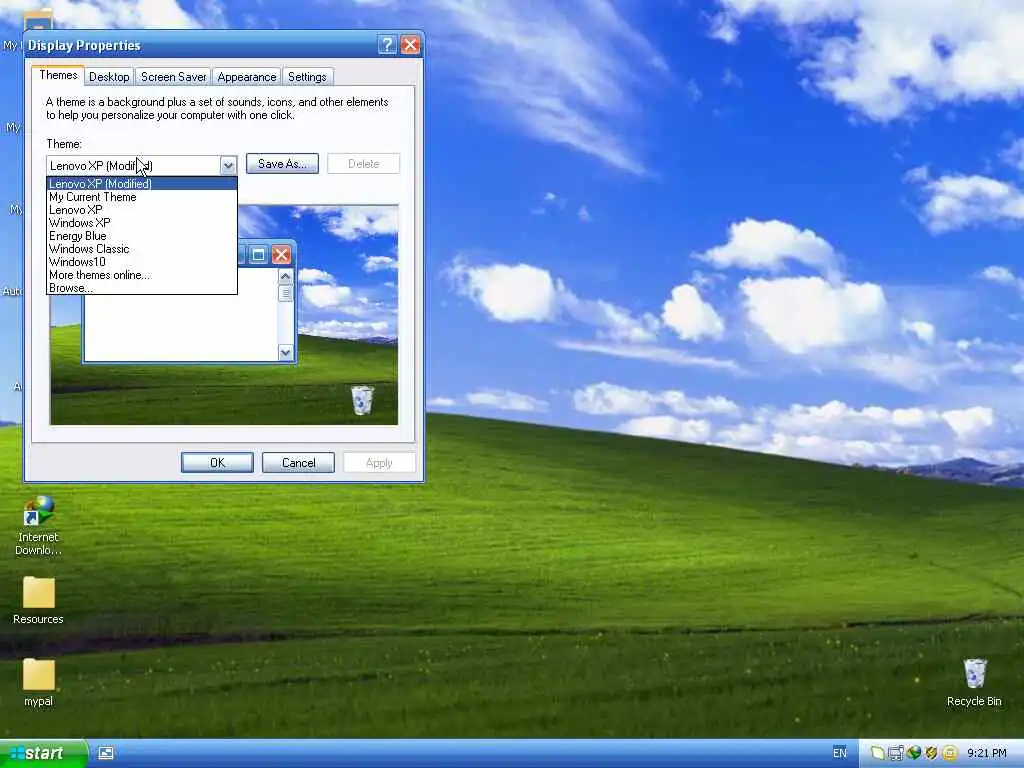Pick the Windows10 theme entry
1024x768 pixels.
[142, 262]
